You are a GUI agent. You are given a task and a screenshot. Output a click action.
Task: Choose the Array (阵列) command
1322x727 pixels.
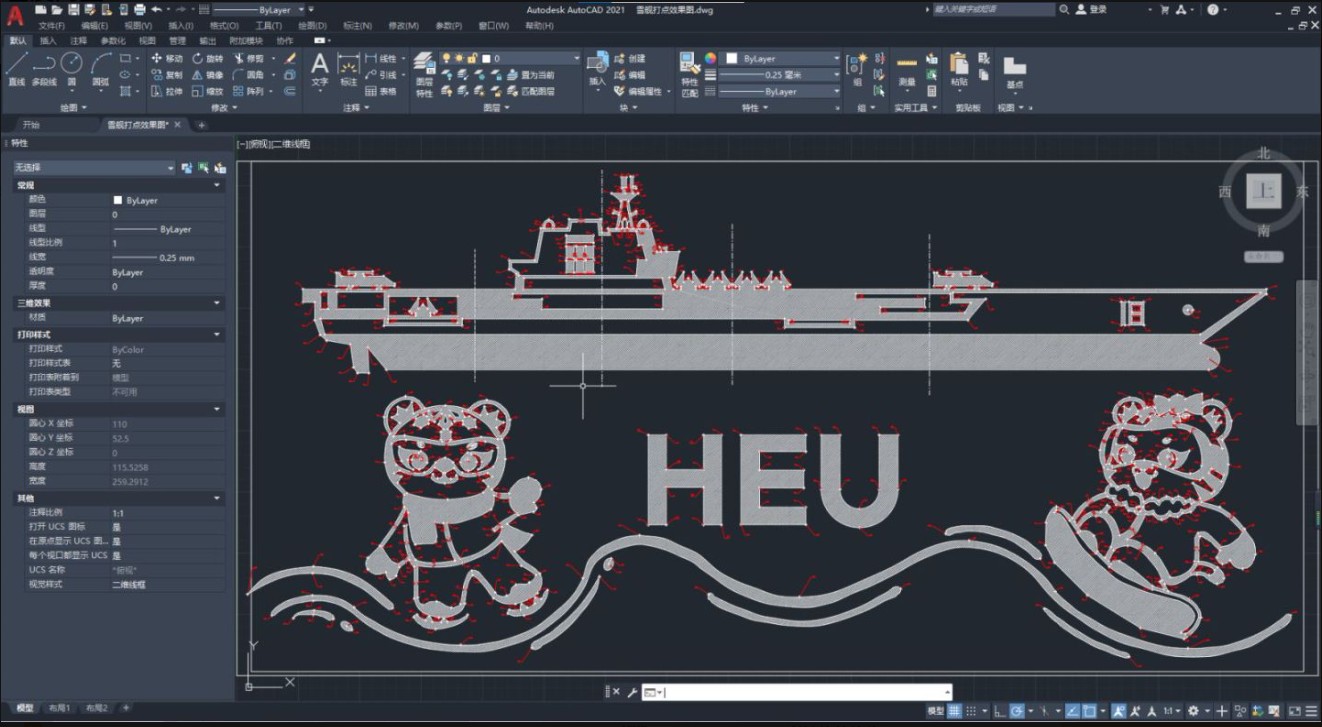pos(249,91)
